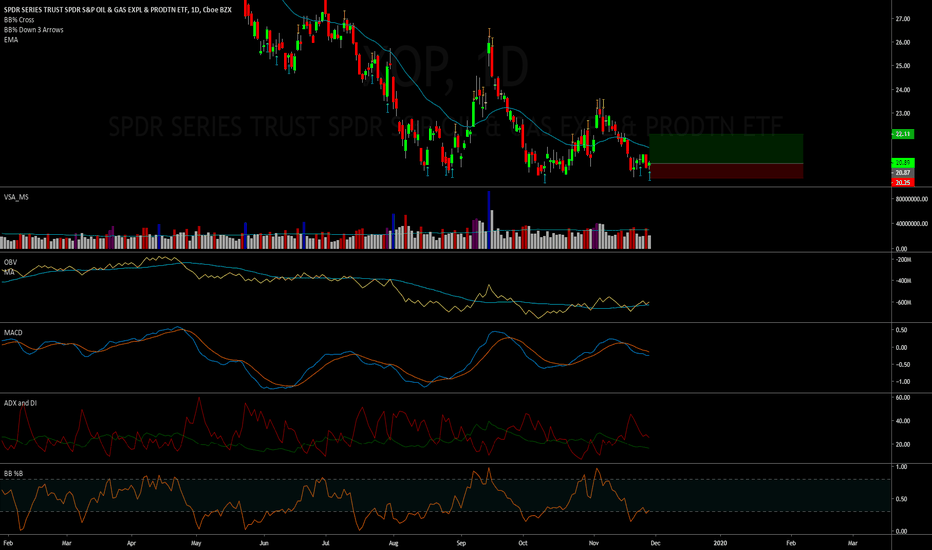Click the Dec label on time axis
The image size is (932, 550).
654,543
